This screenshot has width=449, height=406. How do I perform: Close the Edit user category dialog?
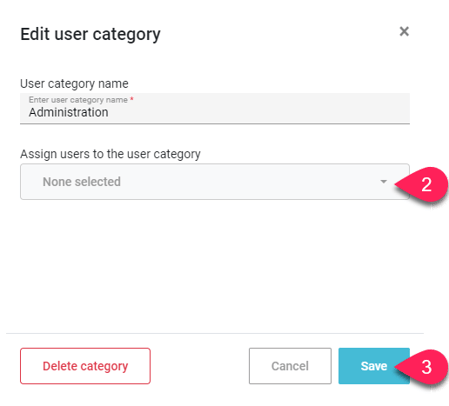pyautogui.click(x=404, y=32)
